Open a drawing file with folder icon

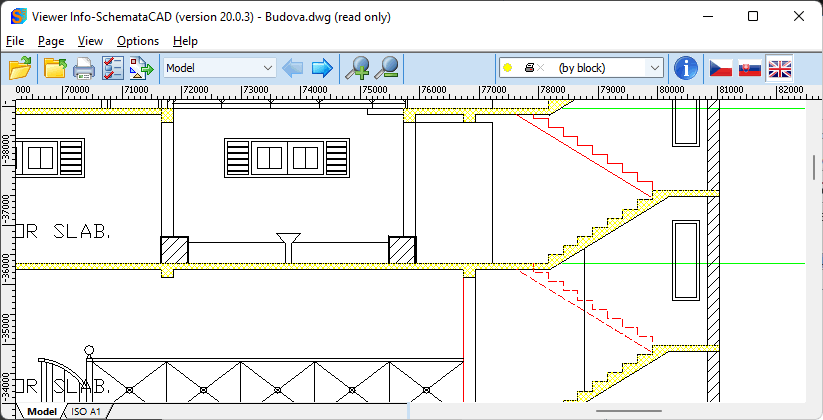click(x=20, y=68)
